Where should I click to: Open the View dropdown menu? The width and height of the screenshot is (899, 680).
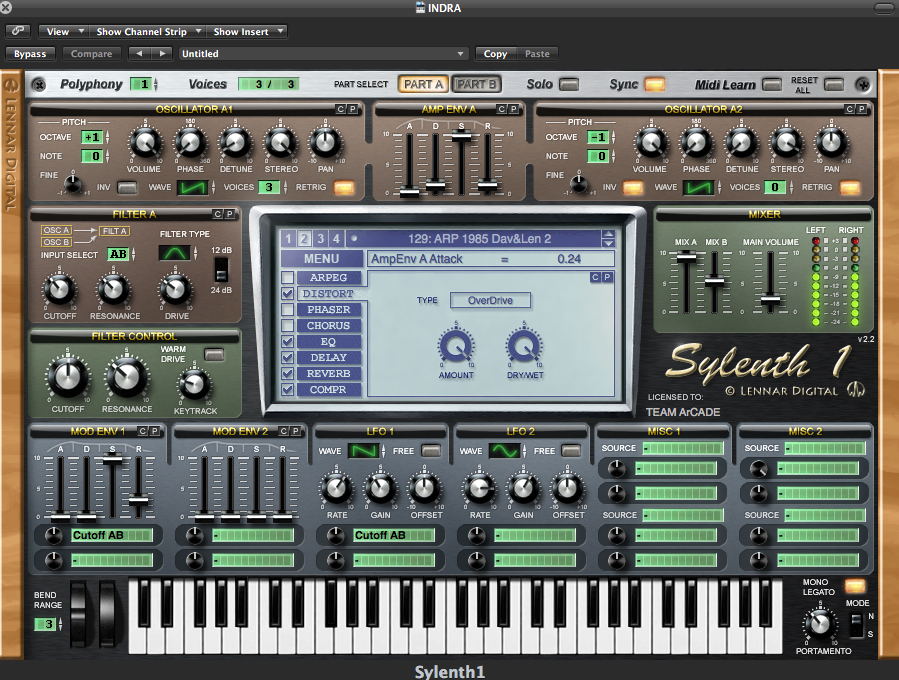tap(65, 32)
